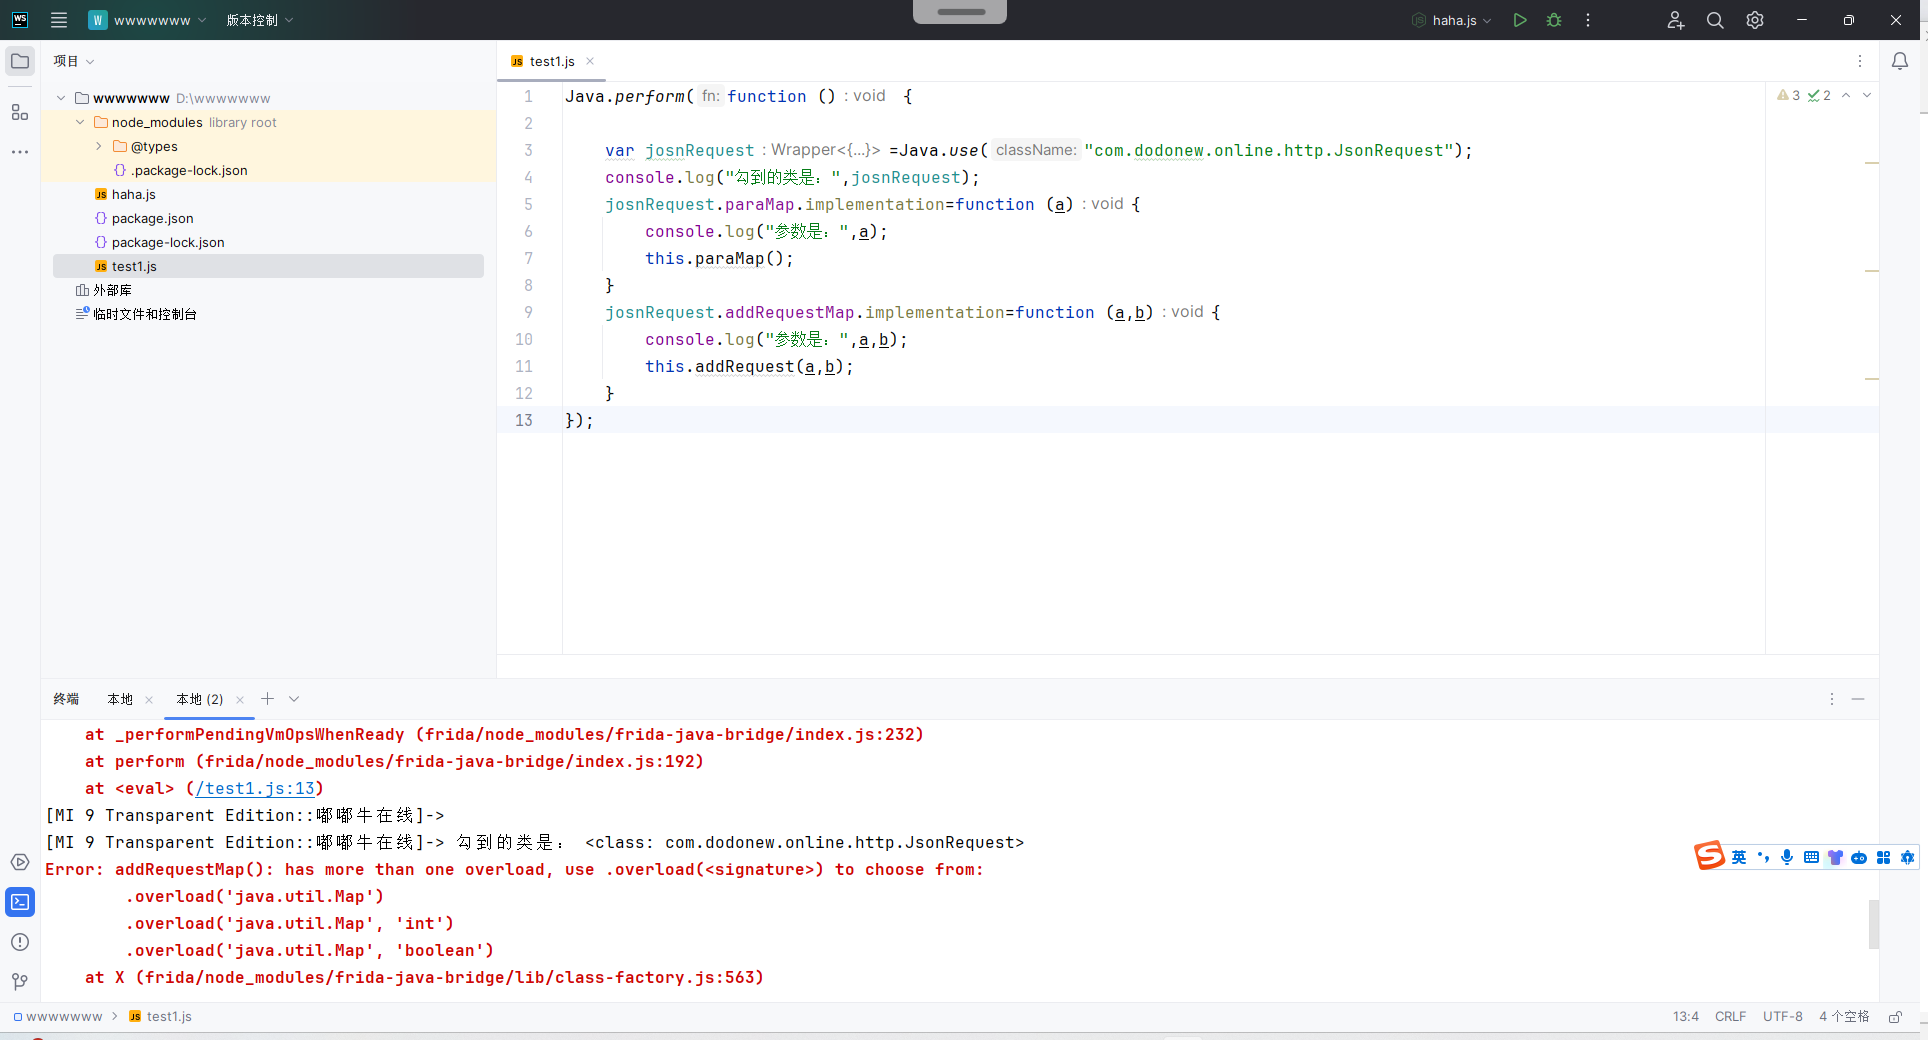Screen dimensions: 1928x1040
Task: Switch to the 本地 terminal tab
Action: pos(120,699)
